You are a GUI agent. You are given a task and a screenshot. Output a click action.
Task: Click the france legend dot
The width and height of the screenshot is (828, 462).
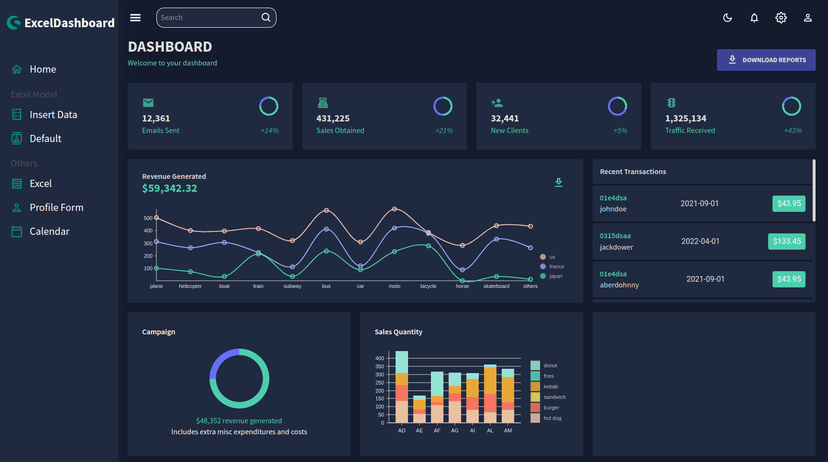pyautogui.click(x=542, y=267)
